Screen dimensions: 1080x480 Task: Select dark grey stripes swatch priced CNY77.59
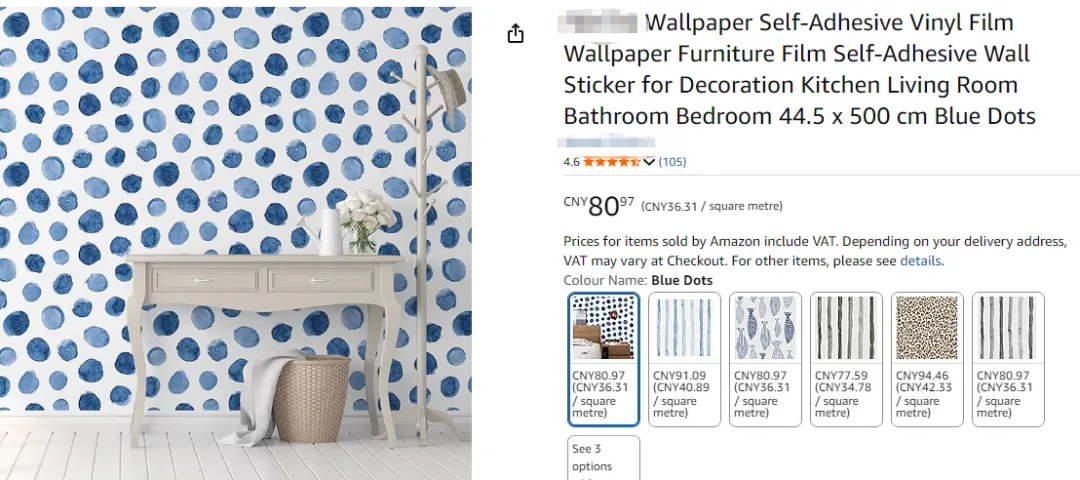coord(846,359)
